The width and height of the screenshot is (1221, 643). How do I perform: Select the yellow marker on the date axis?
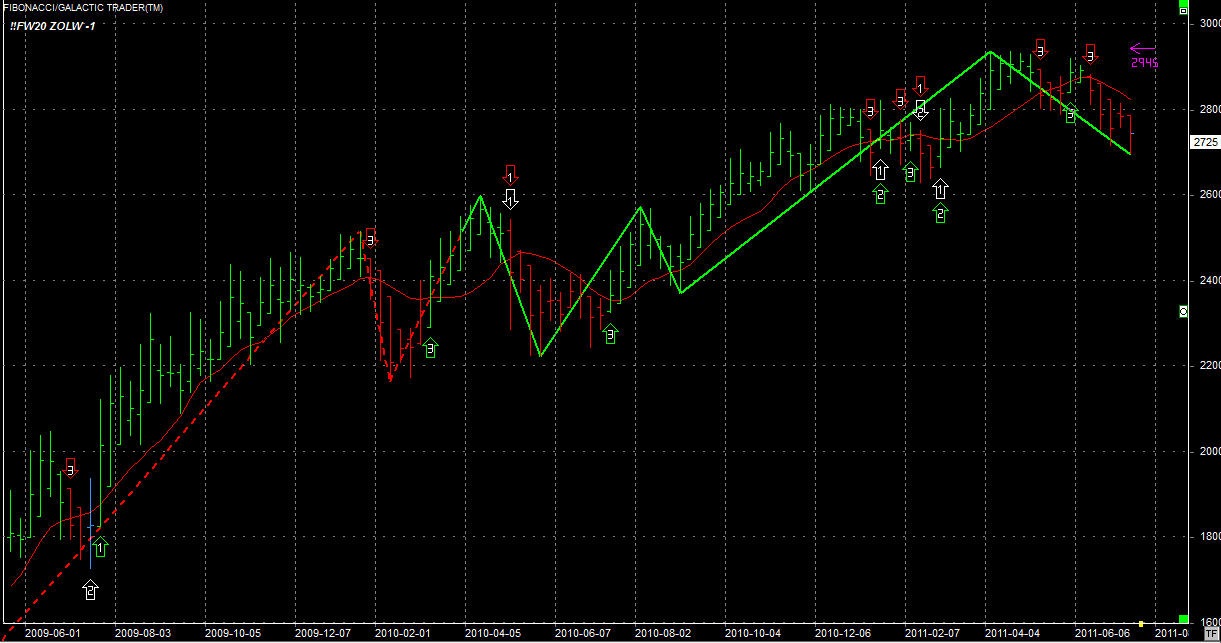[x=1141, y=623]
